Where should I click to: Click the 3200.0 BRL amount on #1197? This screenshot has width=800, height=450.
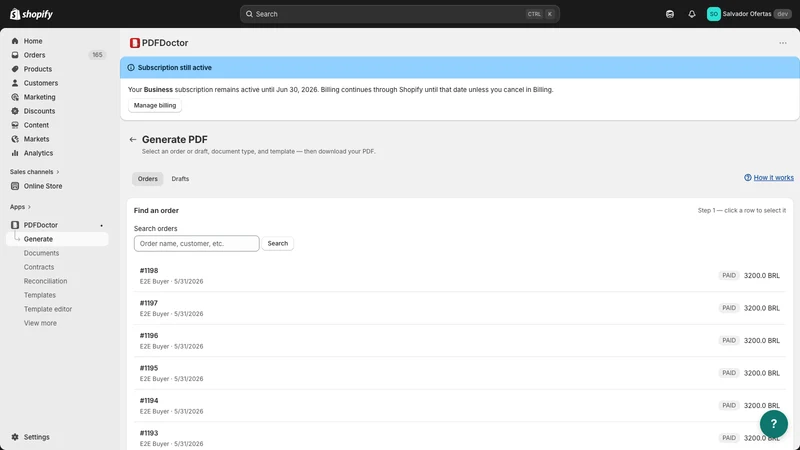(x=762, y=308)
